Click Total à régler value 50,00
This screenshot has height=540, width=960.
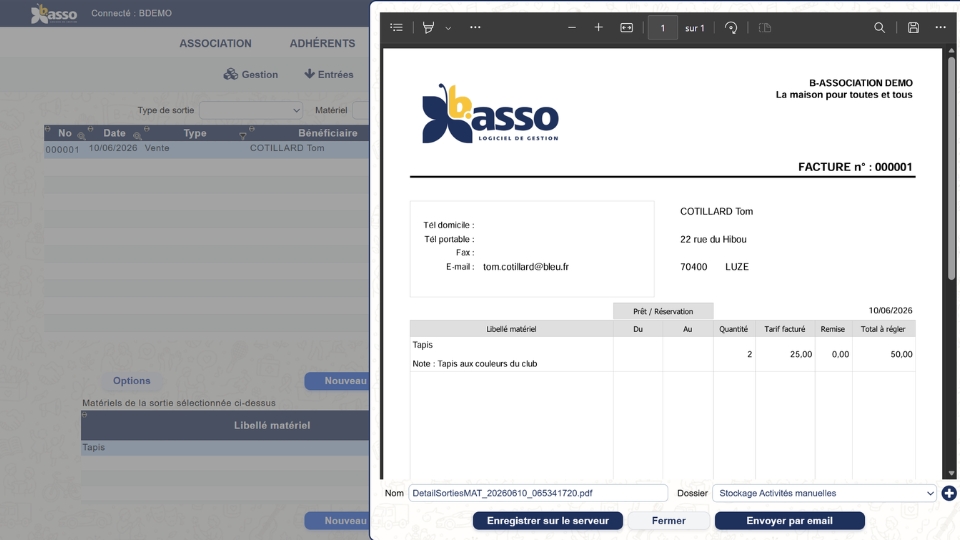coord(901,354)
